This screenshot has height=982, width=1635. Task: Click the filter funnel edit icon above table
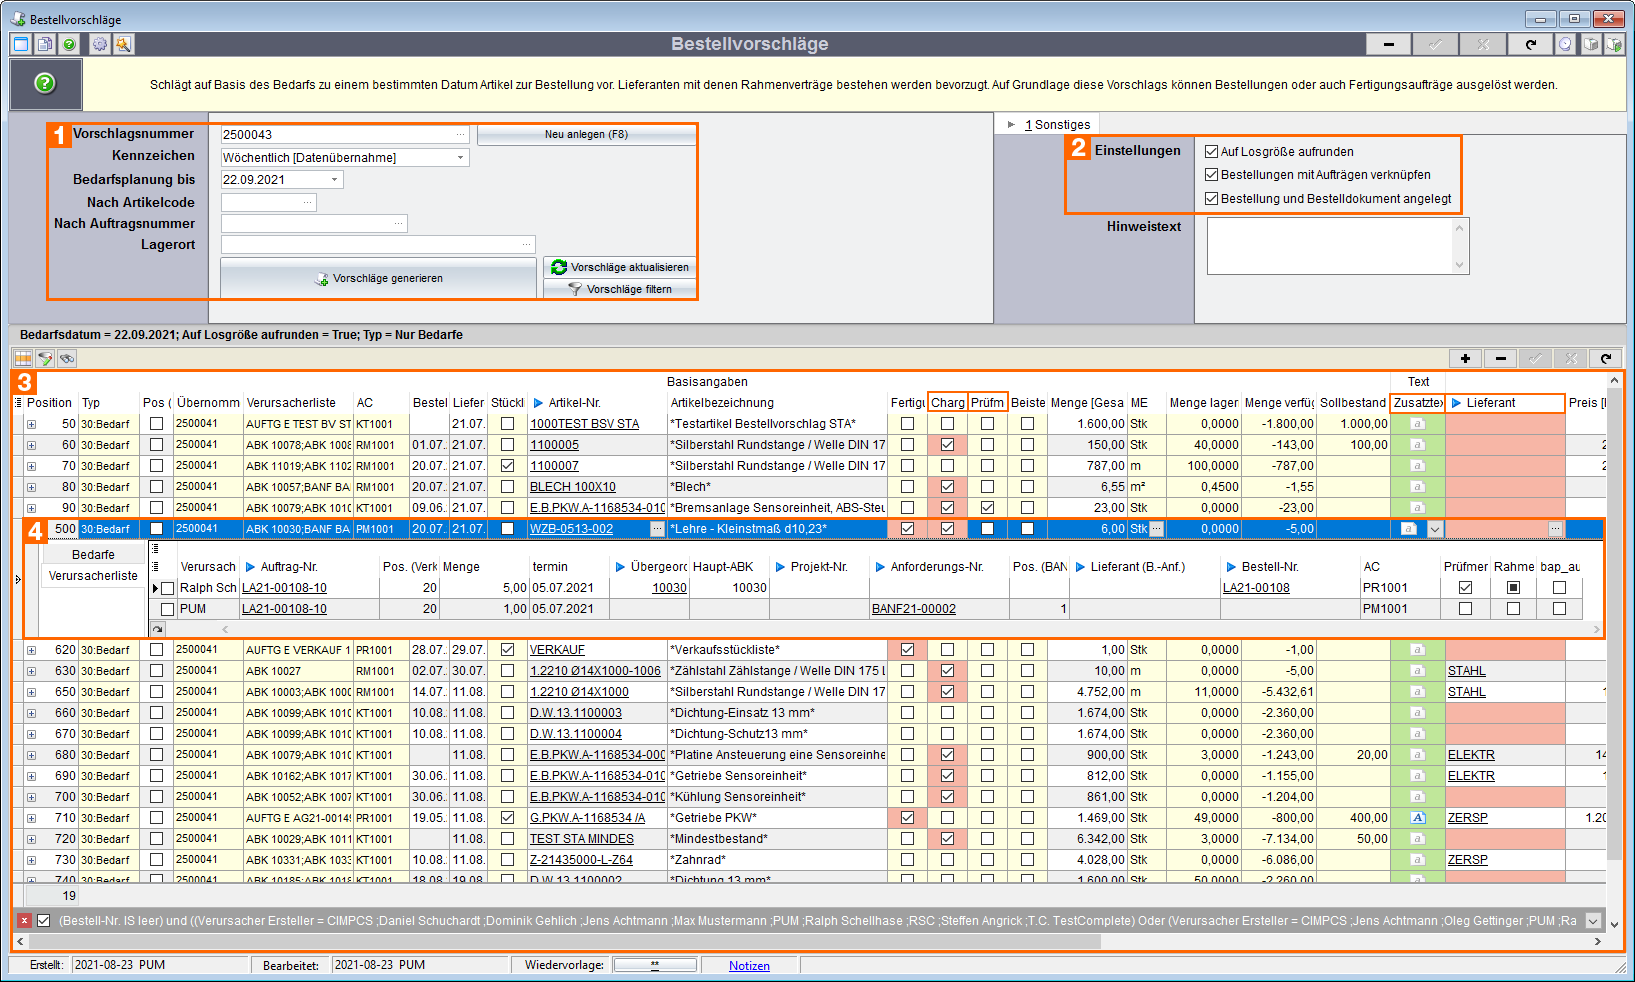[x=45, y=358]
